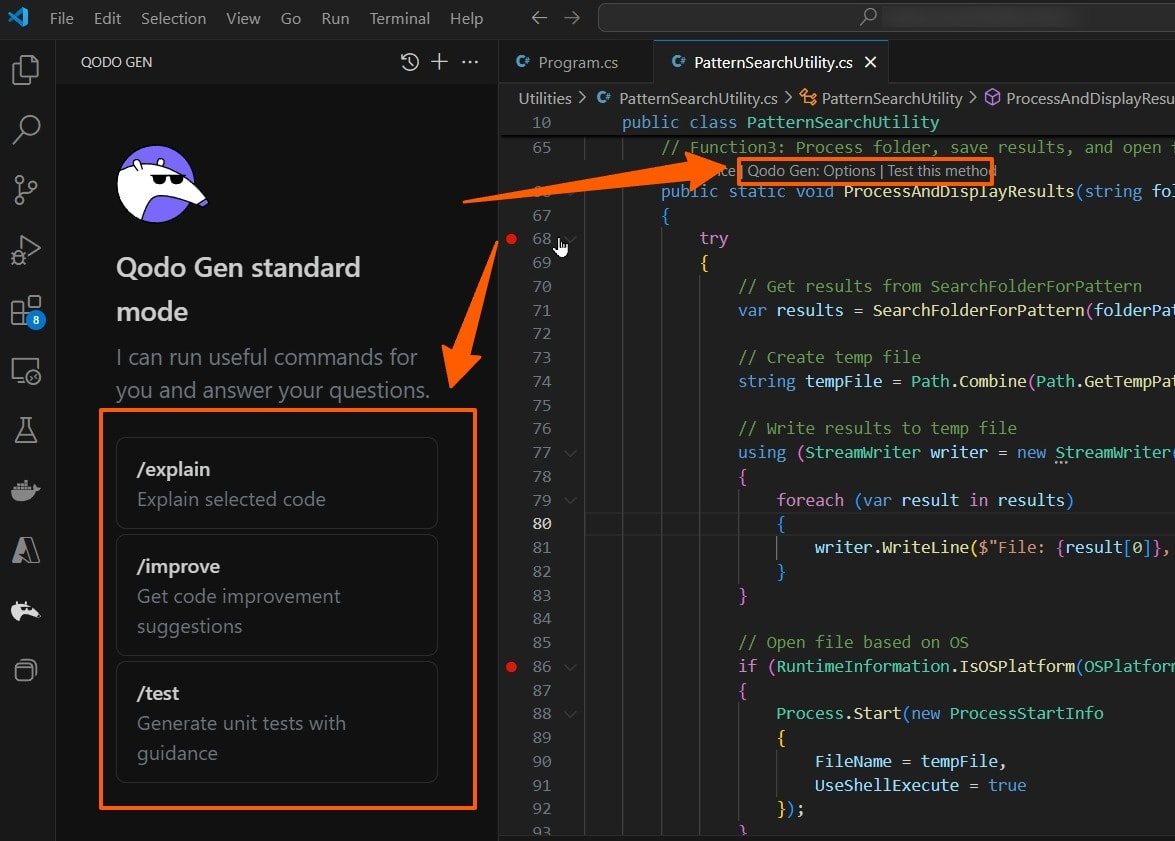Select the Testing beaker icon
The image size is (1175, 841).
click(26, 430)
